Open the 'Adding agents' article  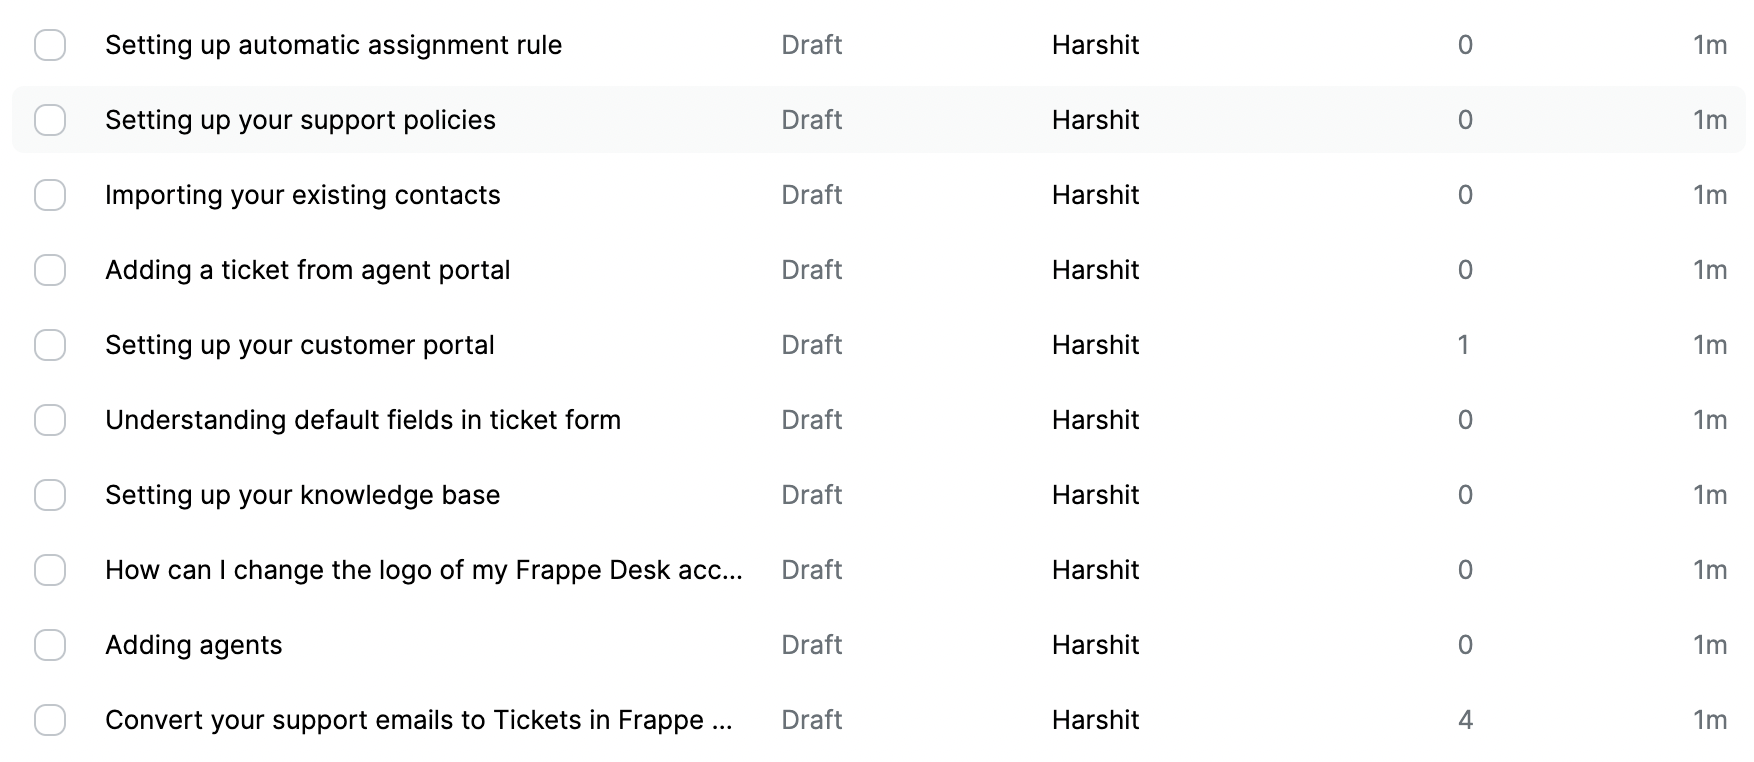(x=193, y=645)
